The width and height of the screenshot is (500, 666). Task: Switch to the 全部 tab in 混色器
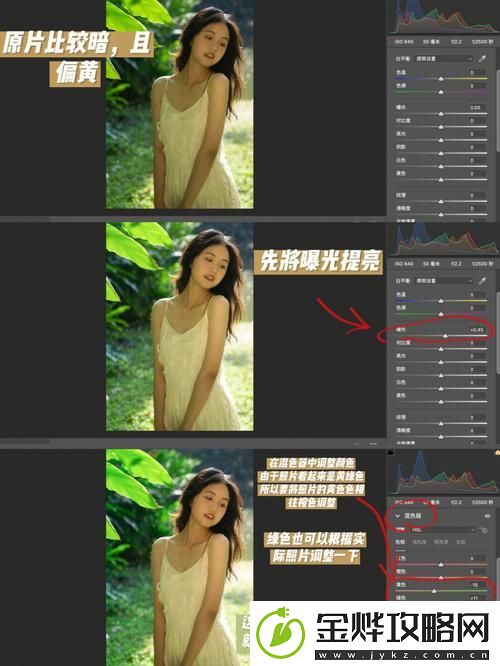460,542
